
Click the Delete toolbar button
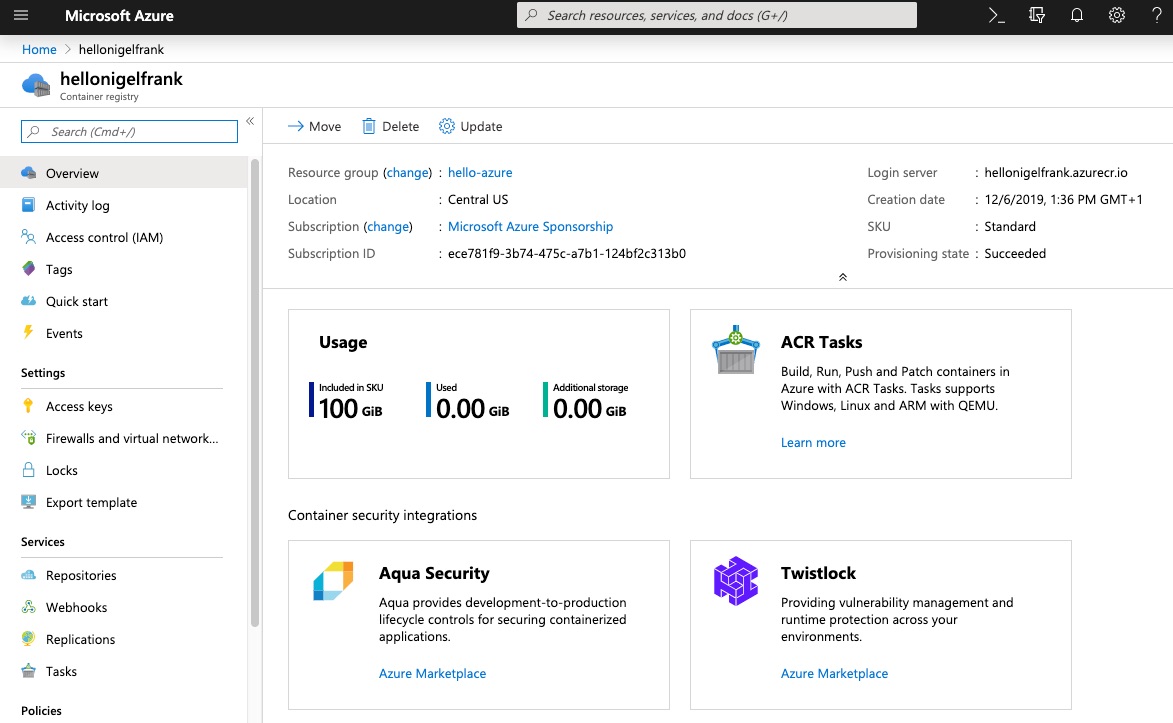[391, 126]
